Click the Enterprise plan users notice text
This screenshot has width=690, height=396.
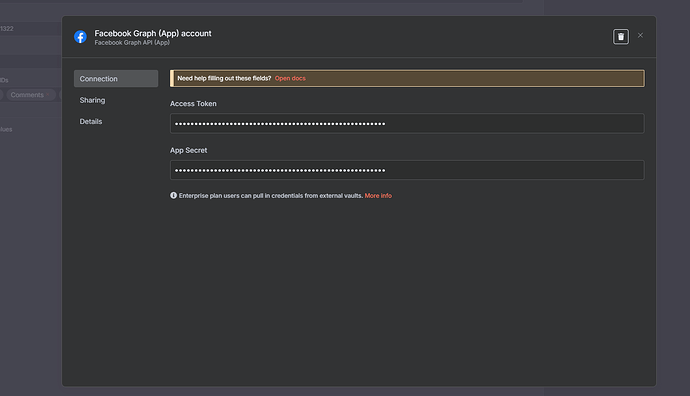pyautogui.click(x=271, y=196)
